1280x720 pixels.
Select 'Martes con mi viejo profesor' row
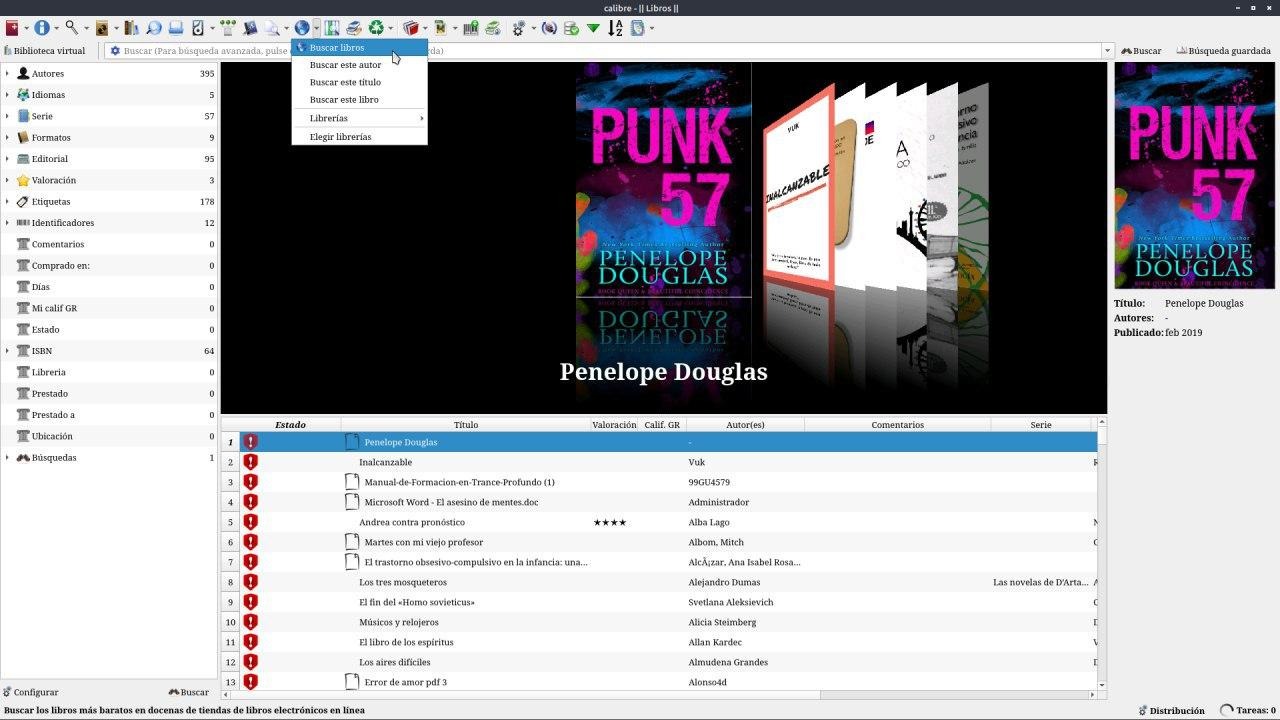click(x=659, y=542)
